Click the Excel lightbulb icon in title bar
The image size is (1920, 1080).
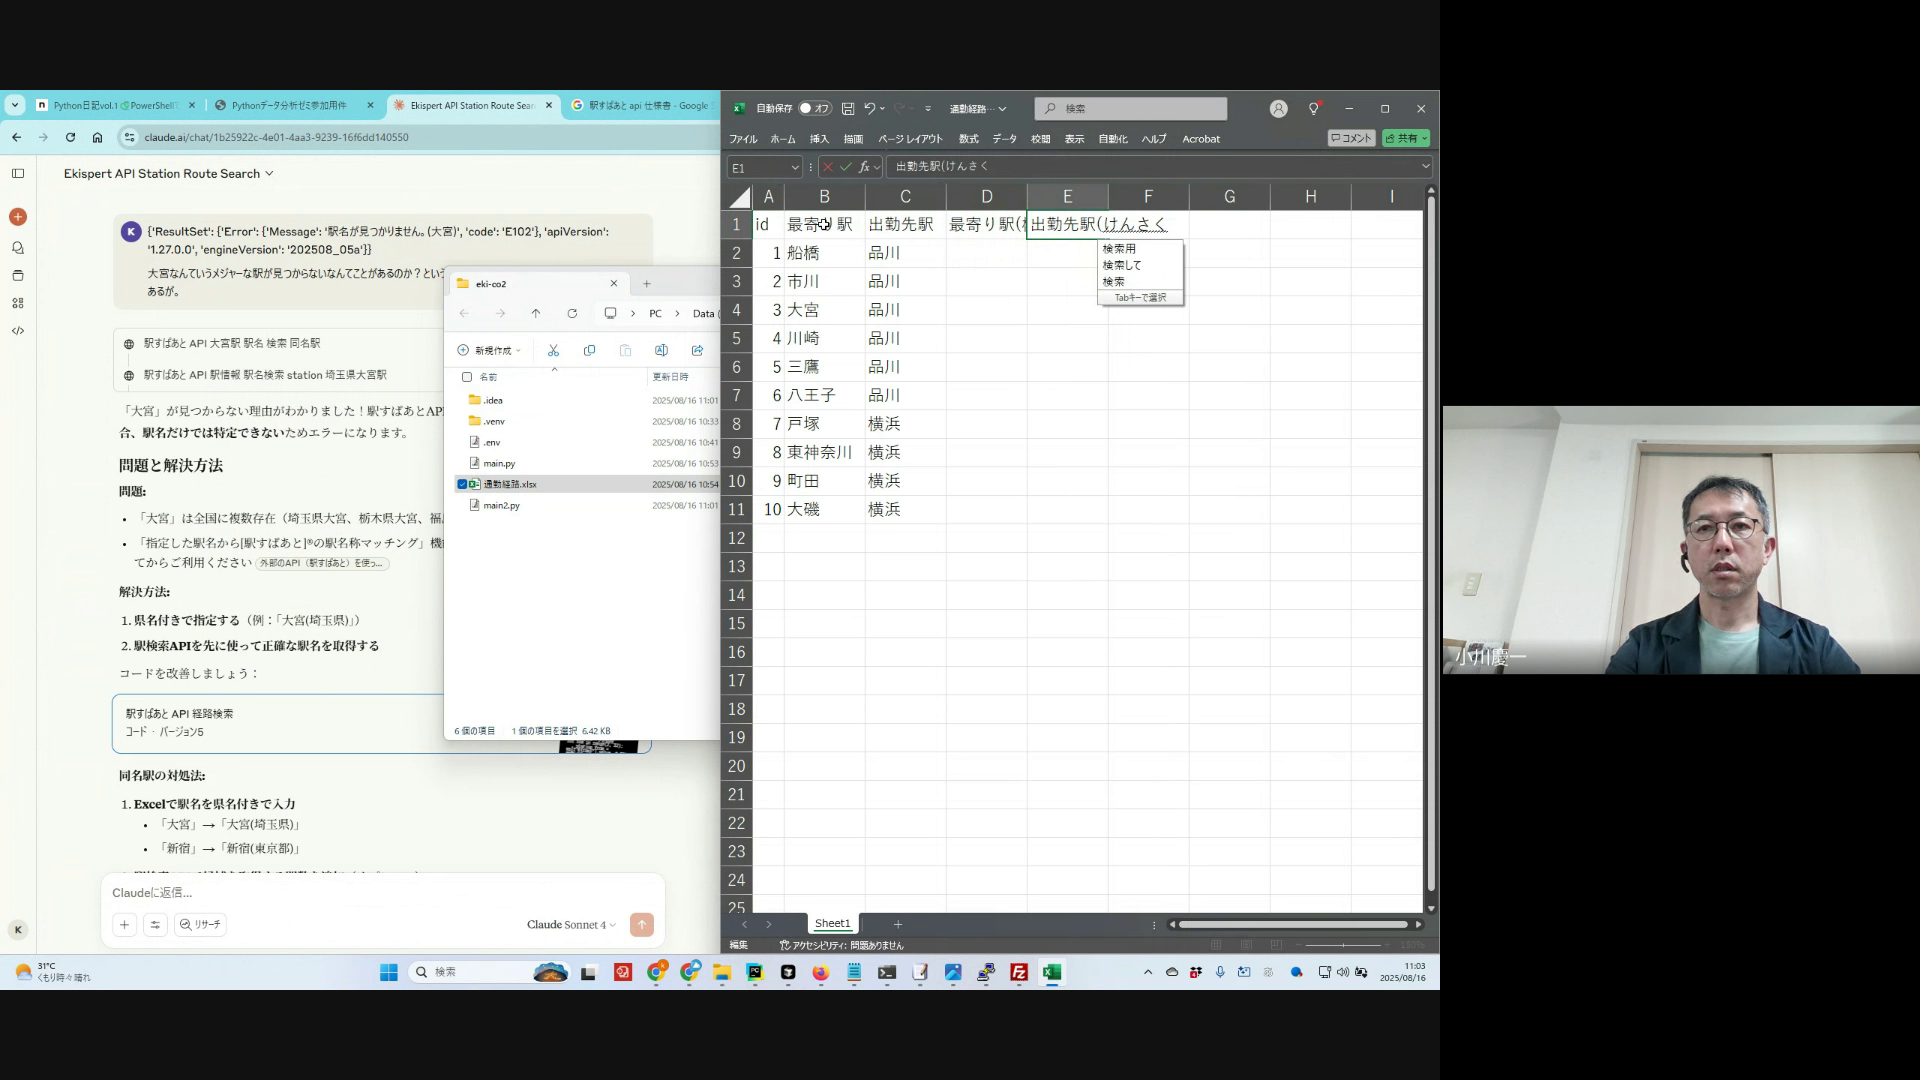pyautogui.click(x=1314, y=108)
